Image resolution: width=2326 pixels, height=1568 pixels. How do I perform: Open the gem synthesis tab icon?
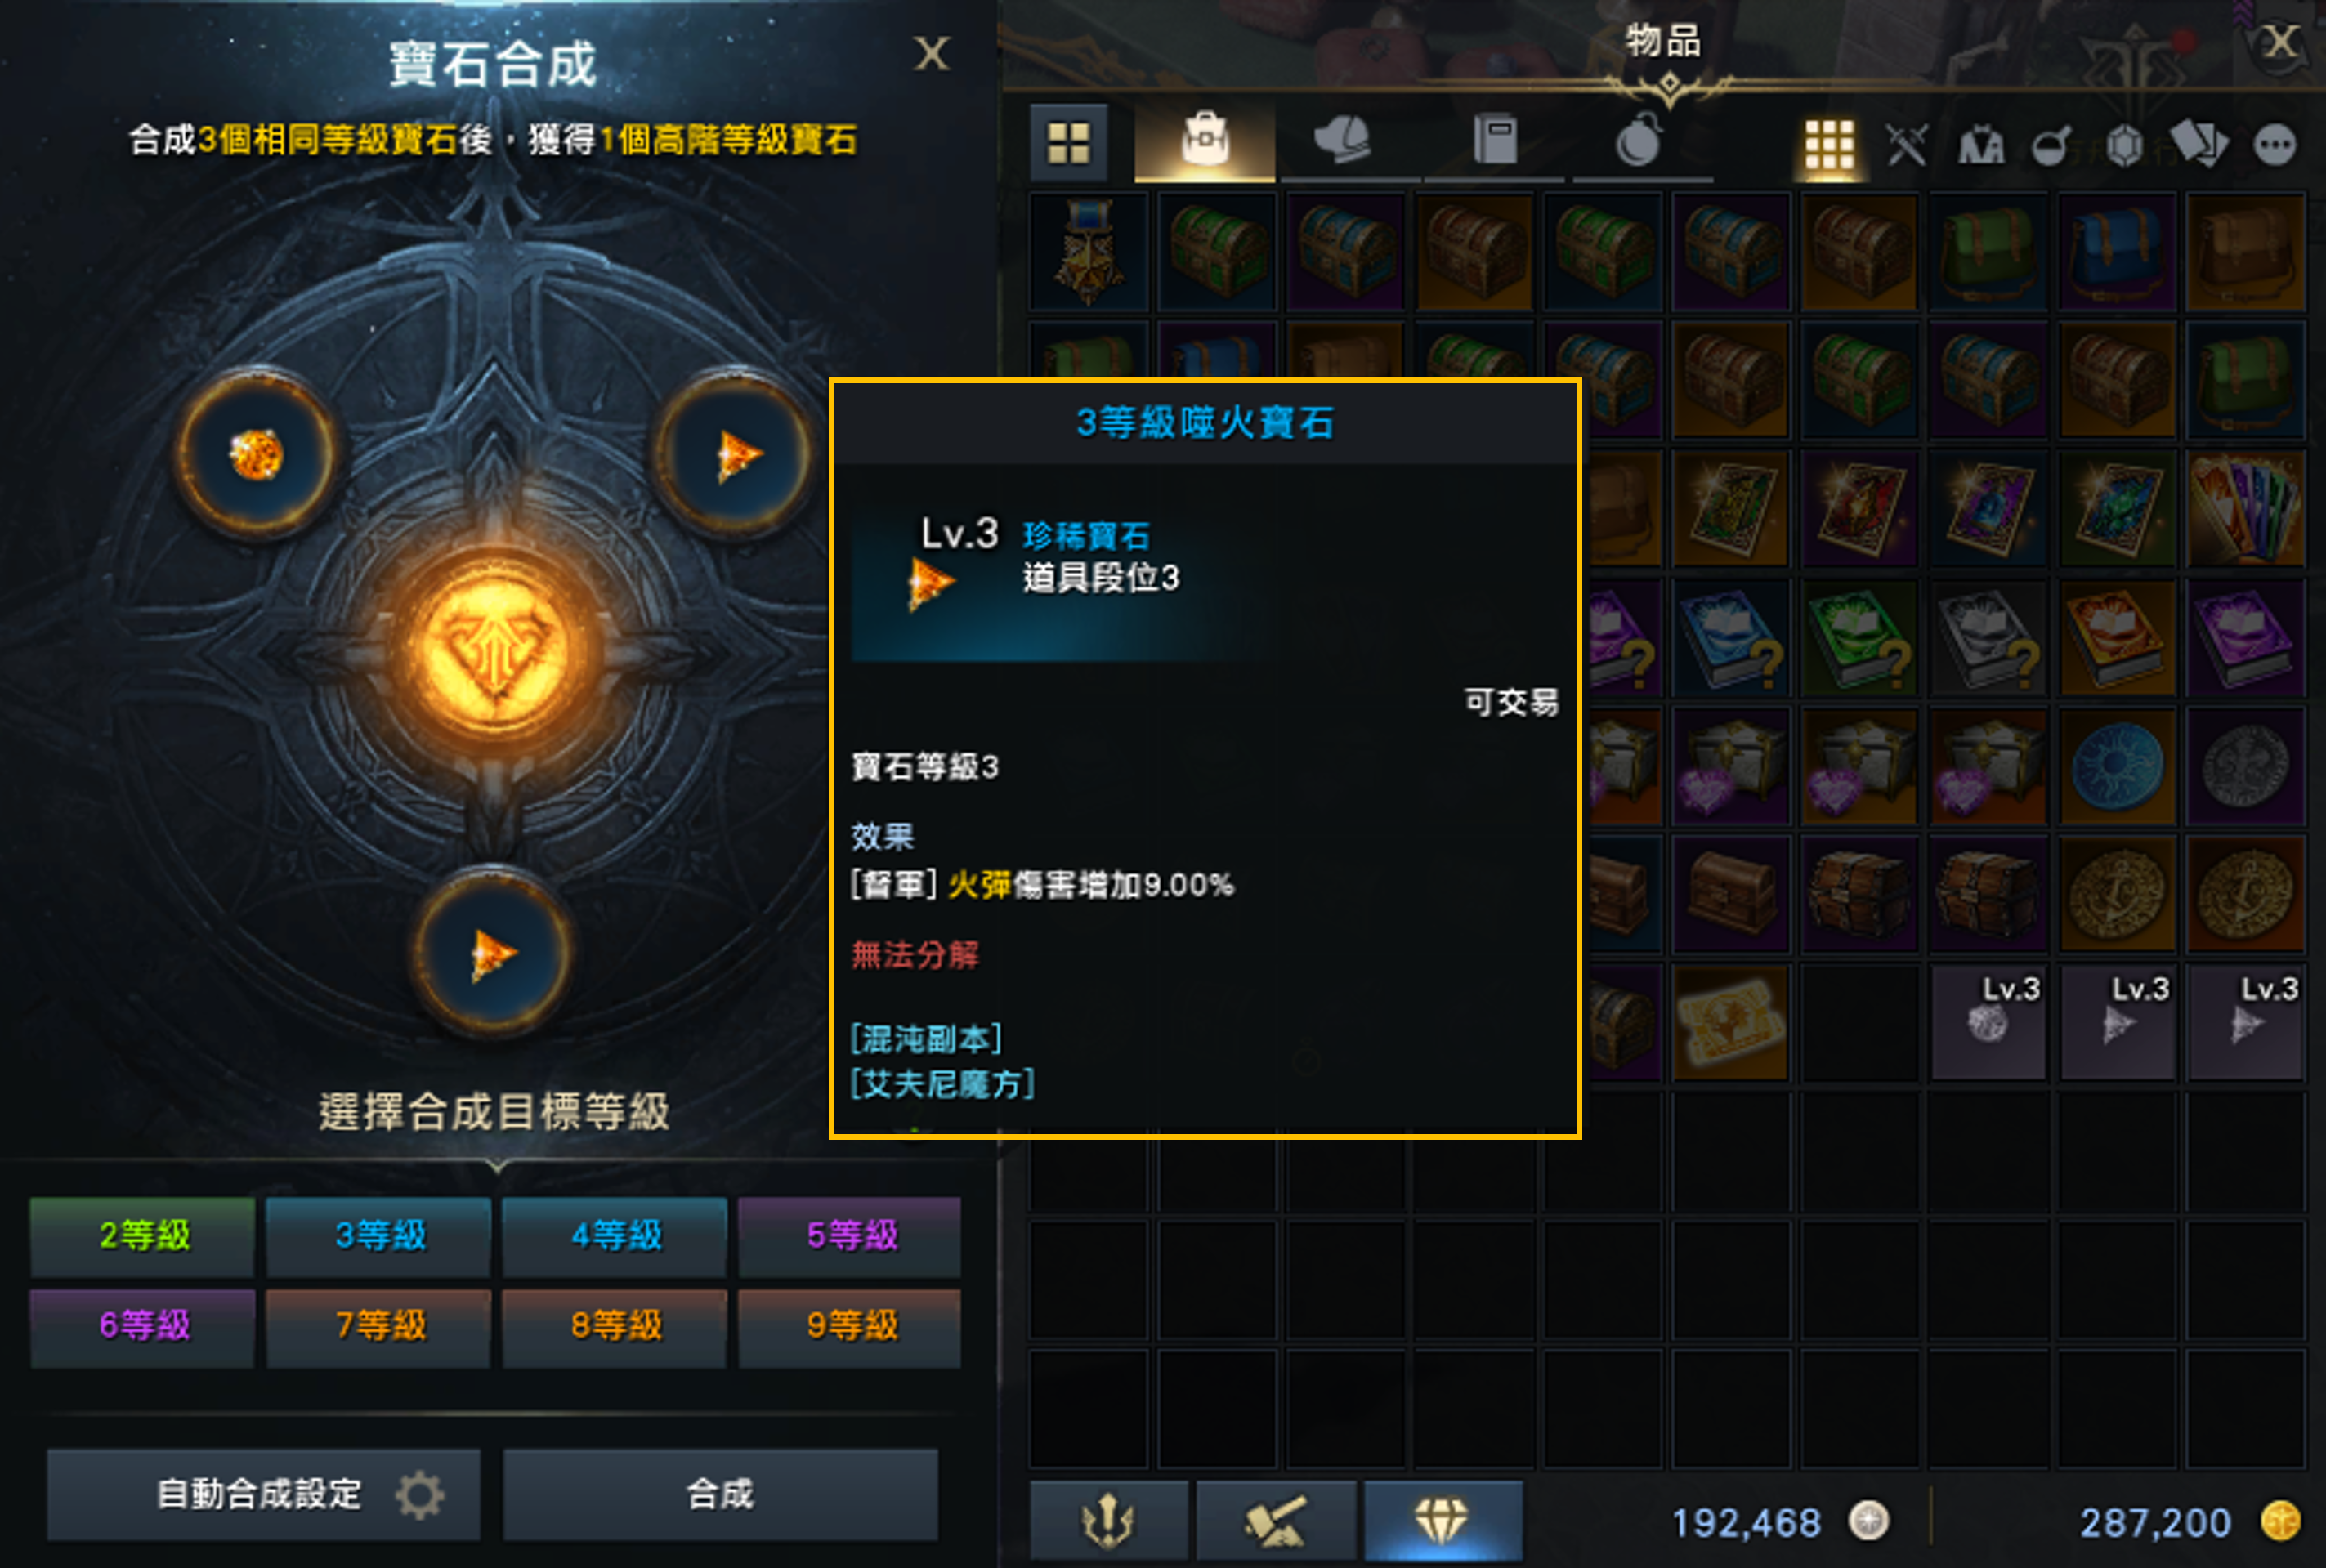coord(1442,1520)
